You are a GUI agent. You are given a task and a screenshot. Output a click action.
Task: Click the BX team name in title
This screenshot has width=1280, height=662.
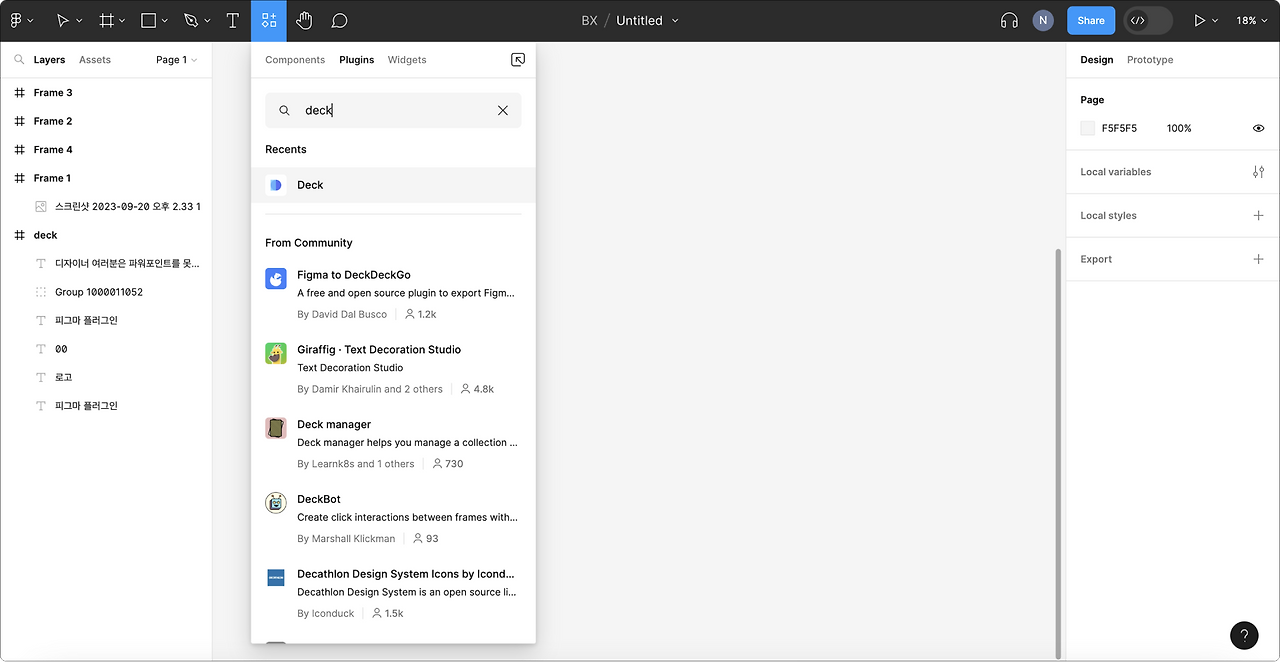[589, 21]
